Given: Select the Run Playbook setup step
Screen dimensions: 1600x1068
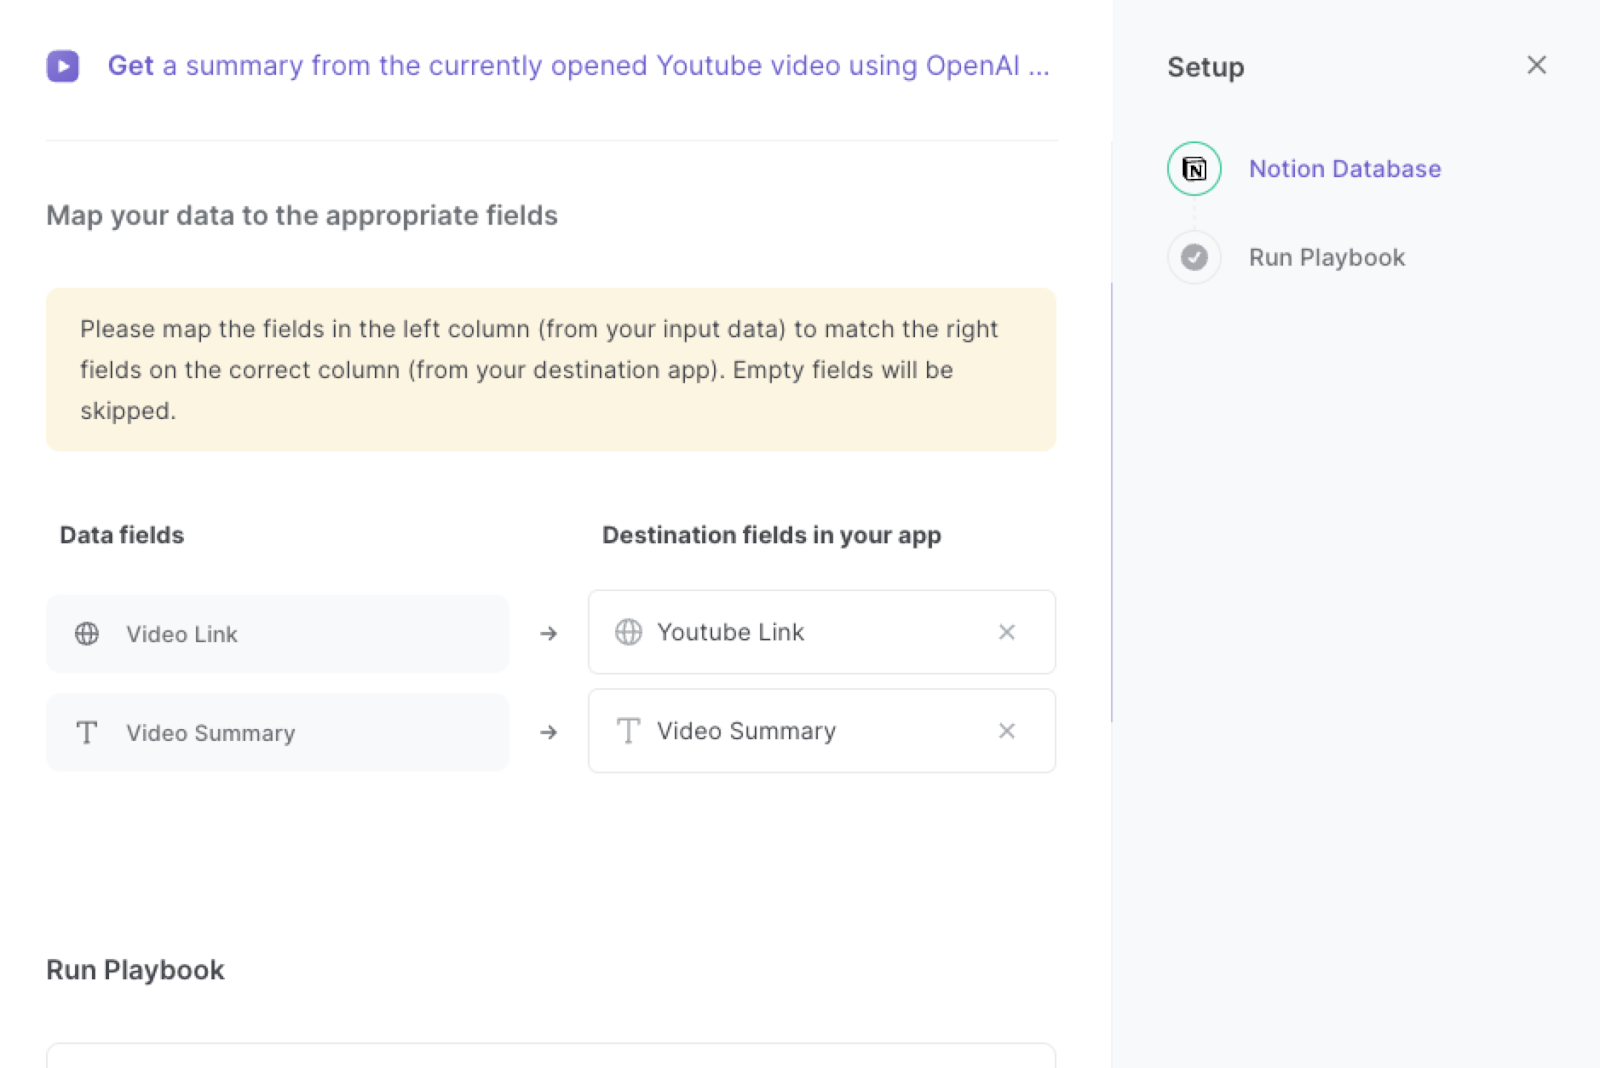Looking at the screenshot, I should tap(1326, 257).
